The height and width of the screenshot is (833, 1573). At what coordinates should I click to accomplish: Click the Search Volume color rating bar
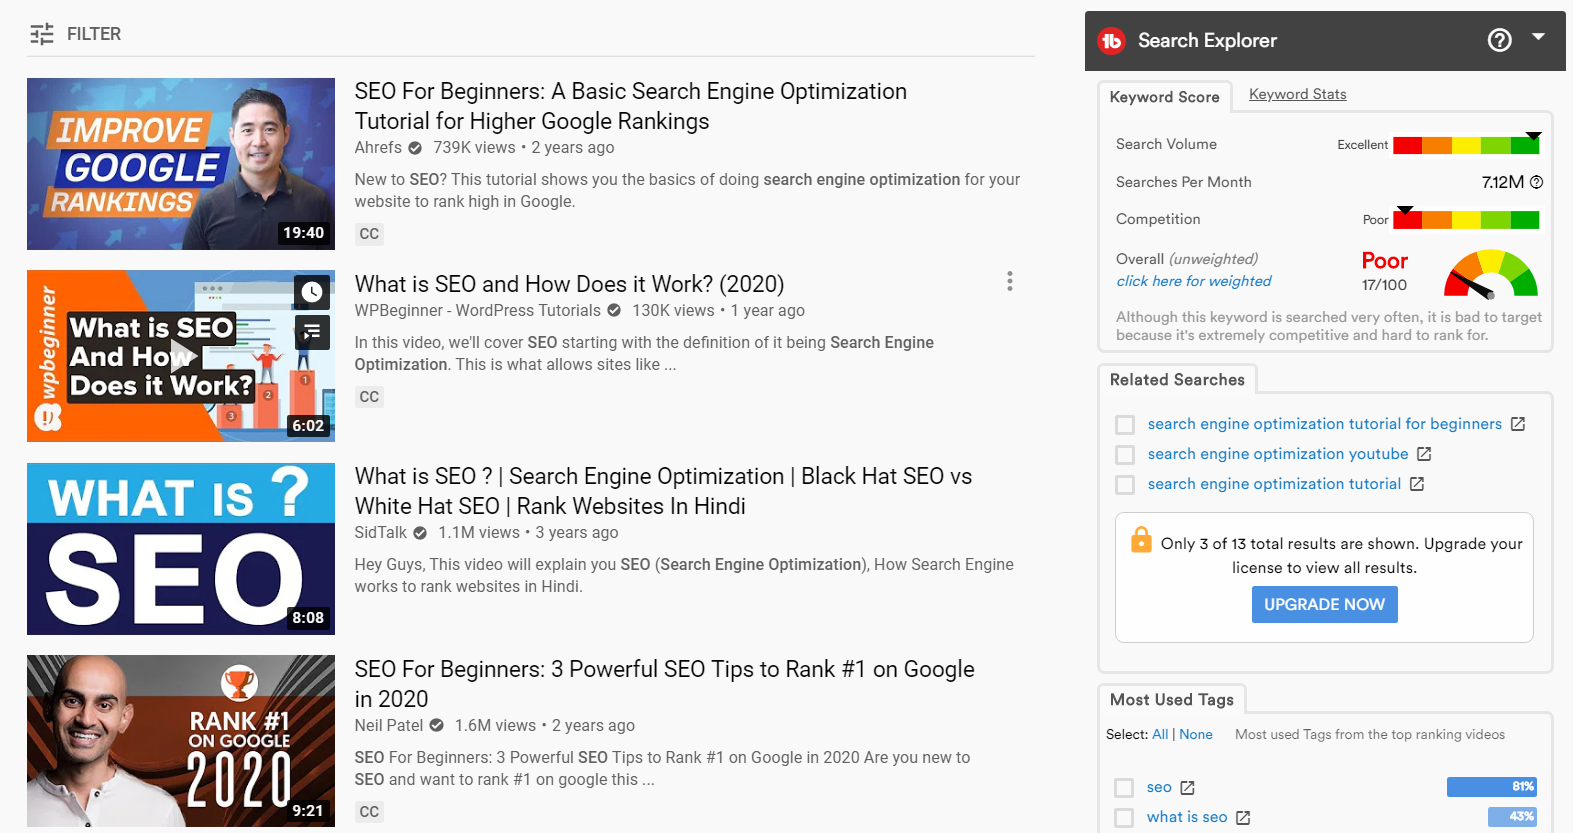pyautogui.click(x=1465, y=145)
